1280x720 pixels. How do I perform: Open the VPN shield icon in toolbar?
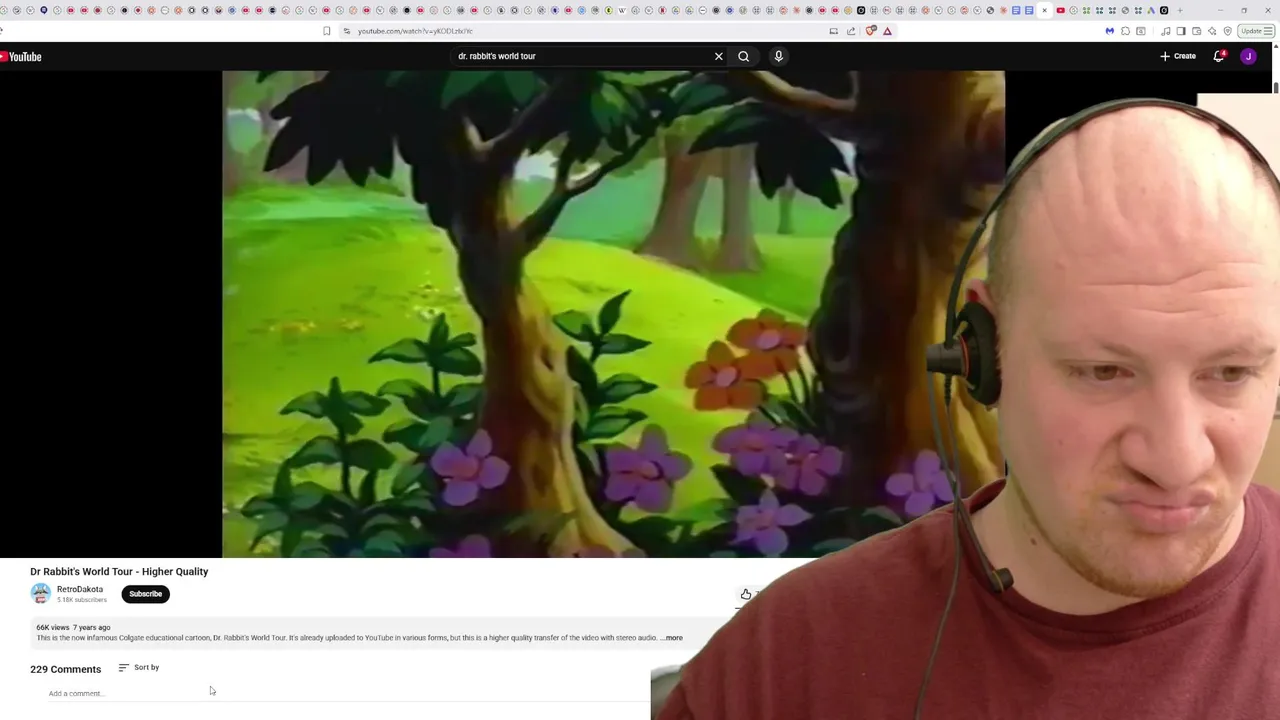[x=1227, y=31]
